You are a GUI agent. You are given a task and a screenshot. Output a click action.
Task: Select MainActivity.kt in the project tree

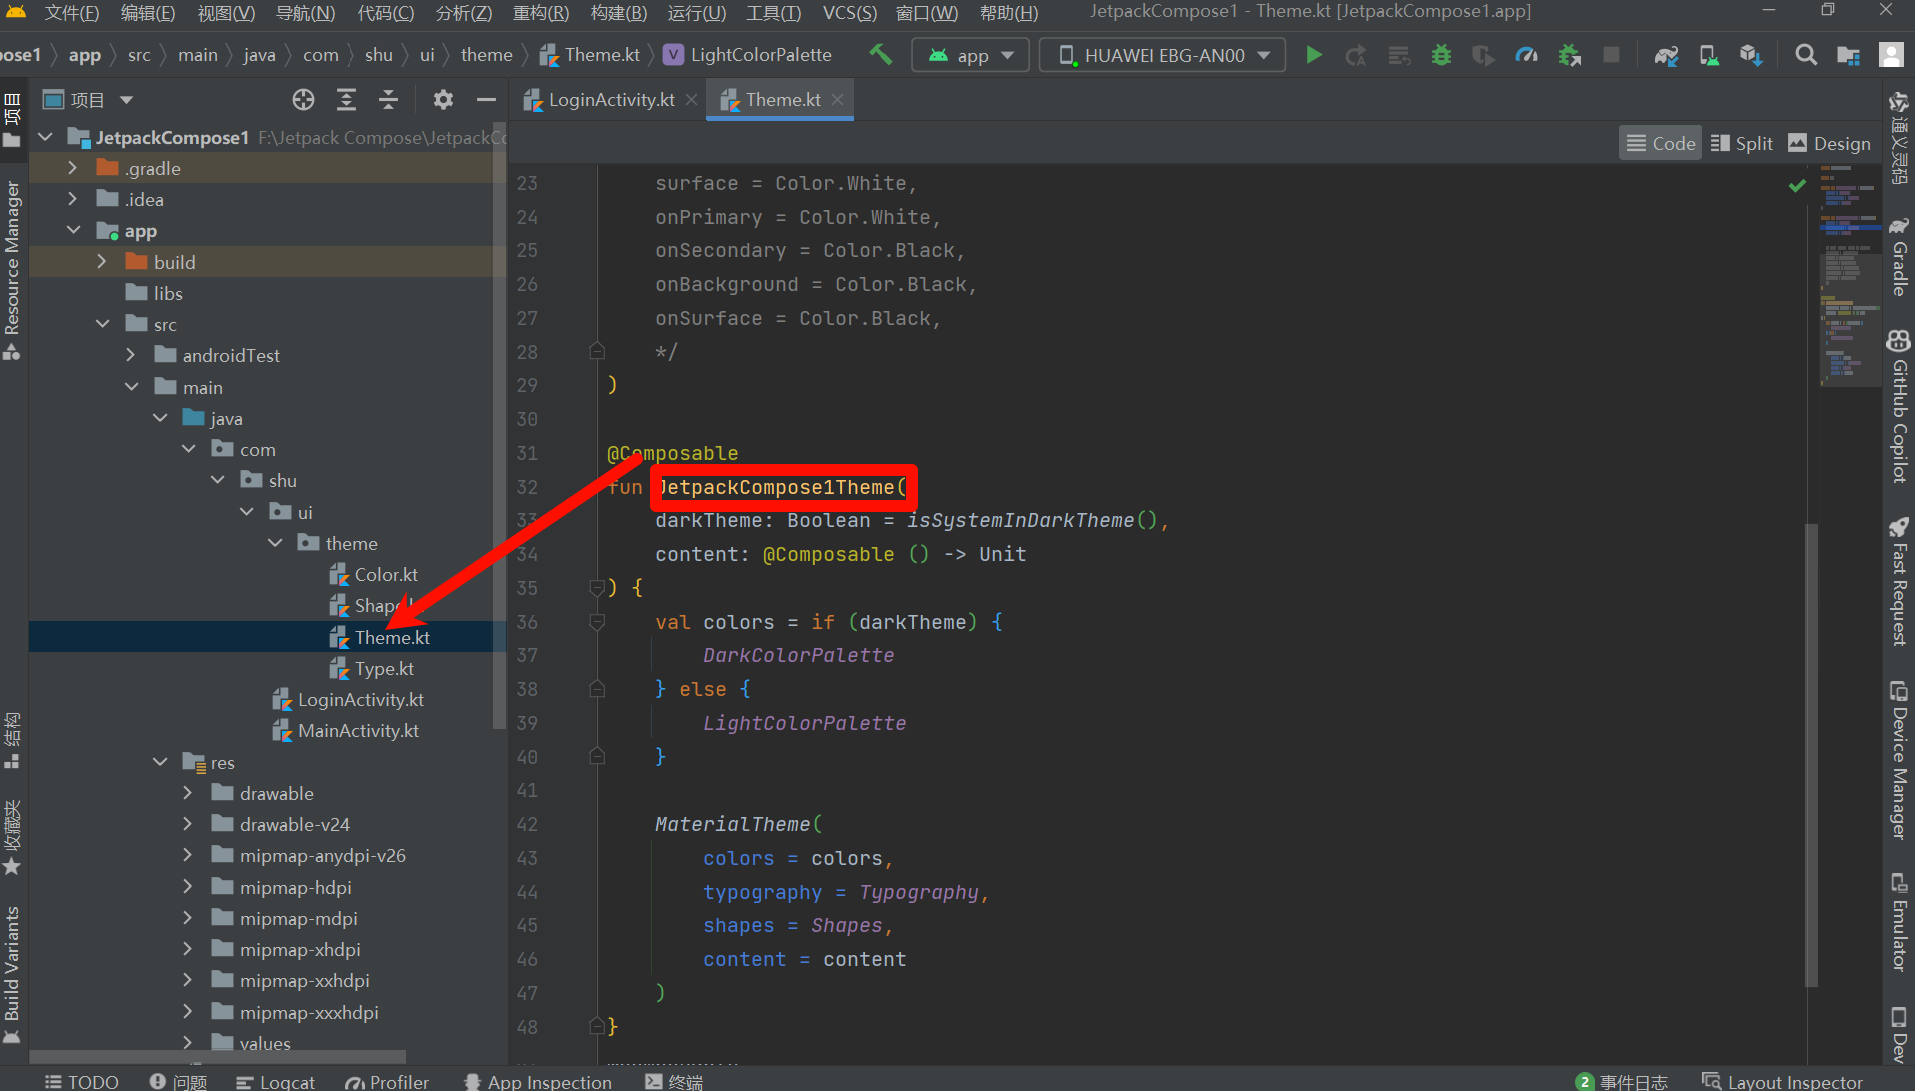click(357, 730)
